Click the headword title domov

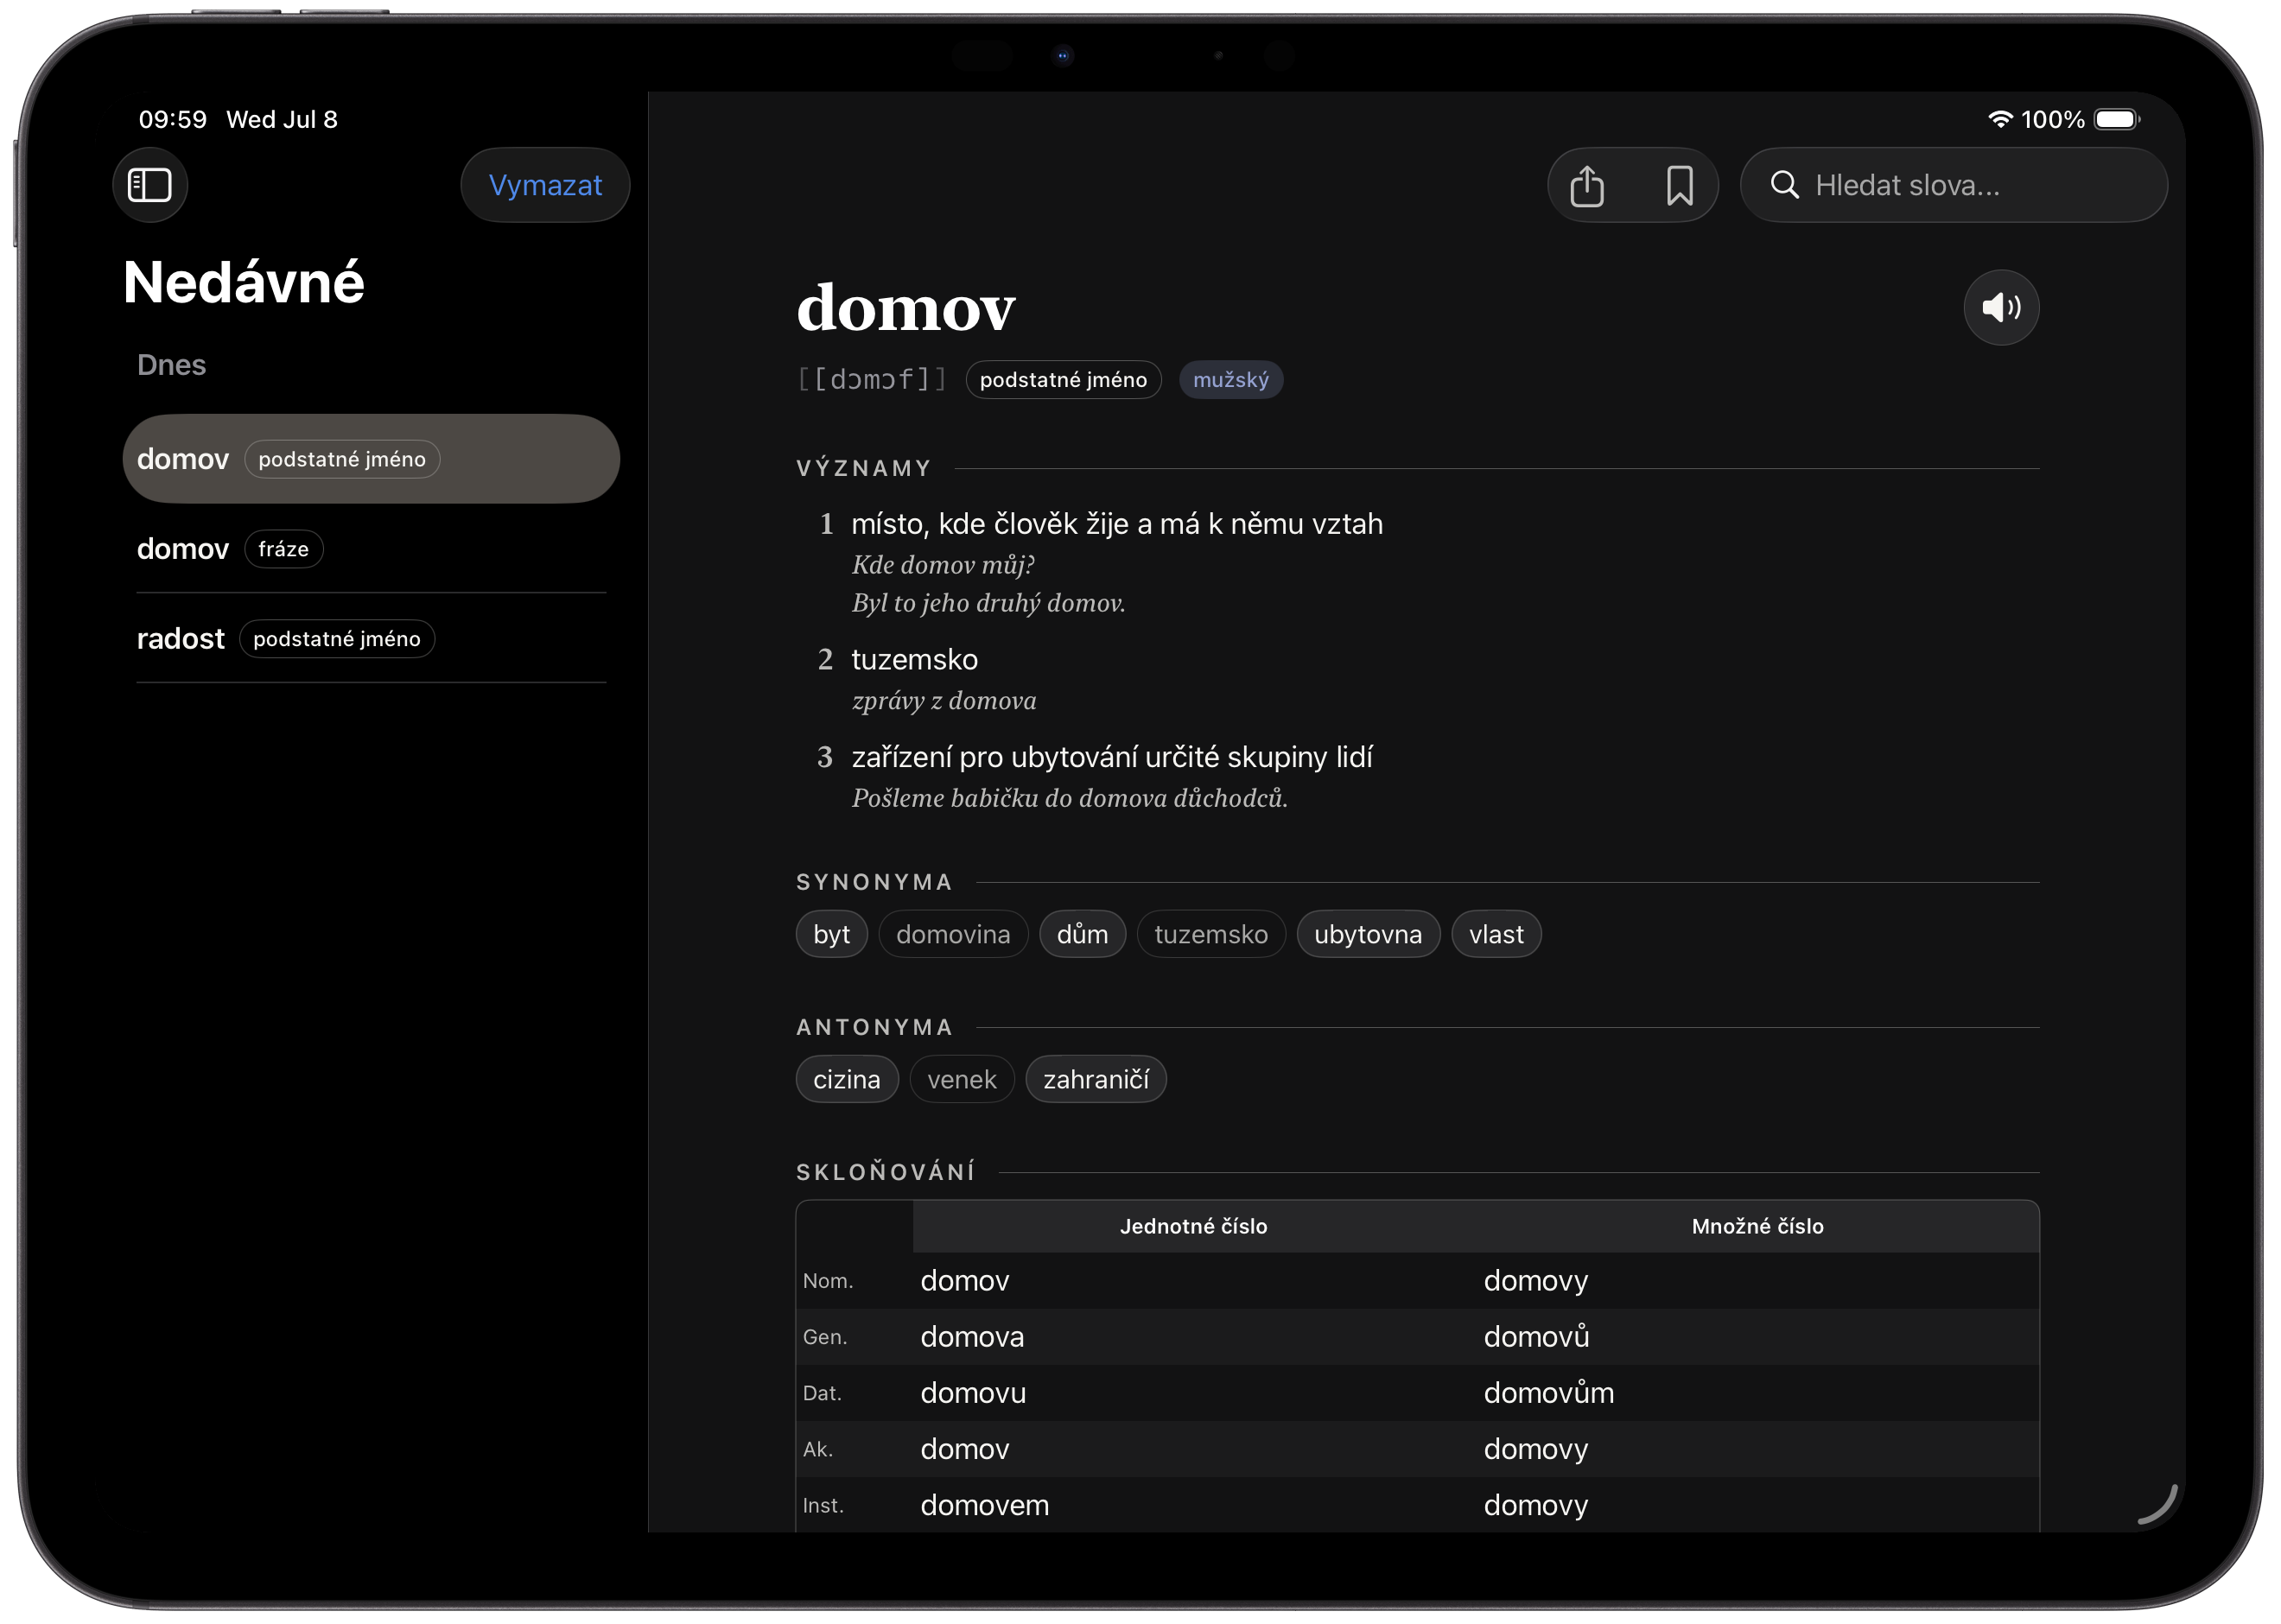click(x=905, y=307)
